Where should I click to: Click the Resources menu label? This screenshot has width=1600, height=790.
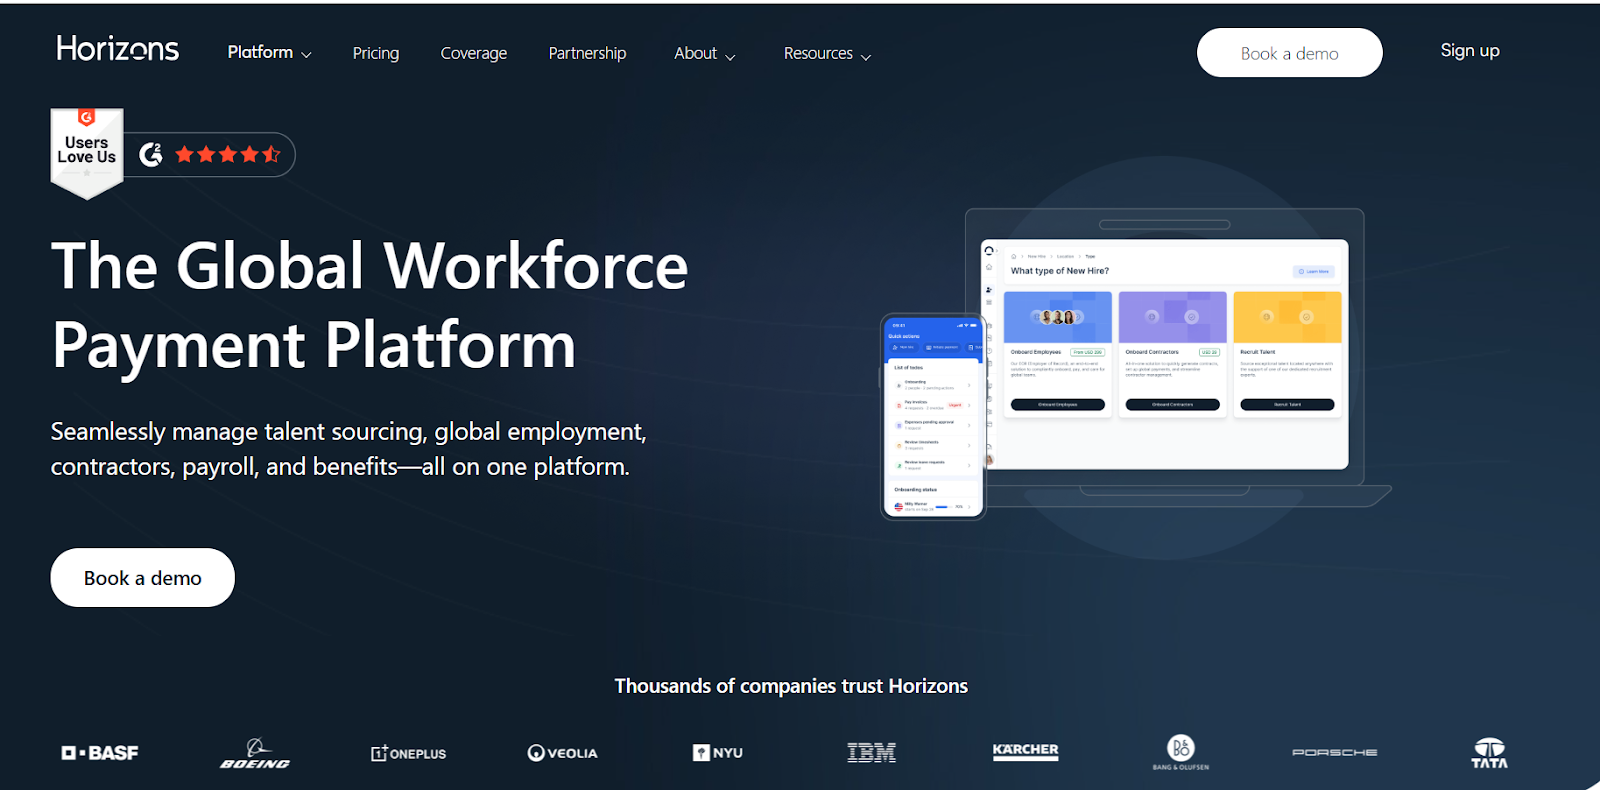point(818,53)
